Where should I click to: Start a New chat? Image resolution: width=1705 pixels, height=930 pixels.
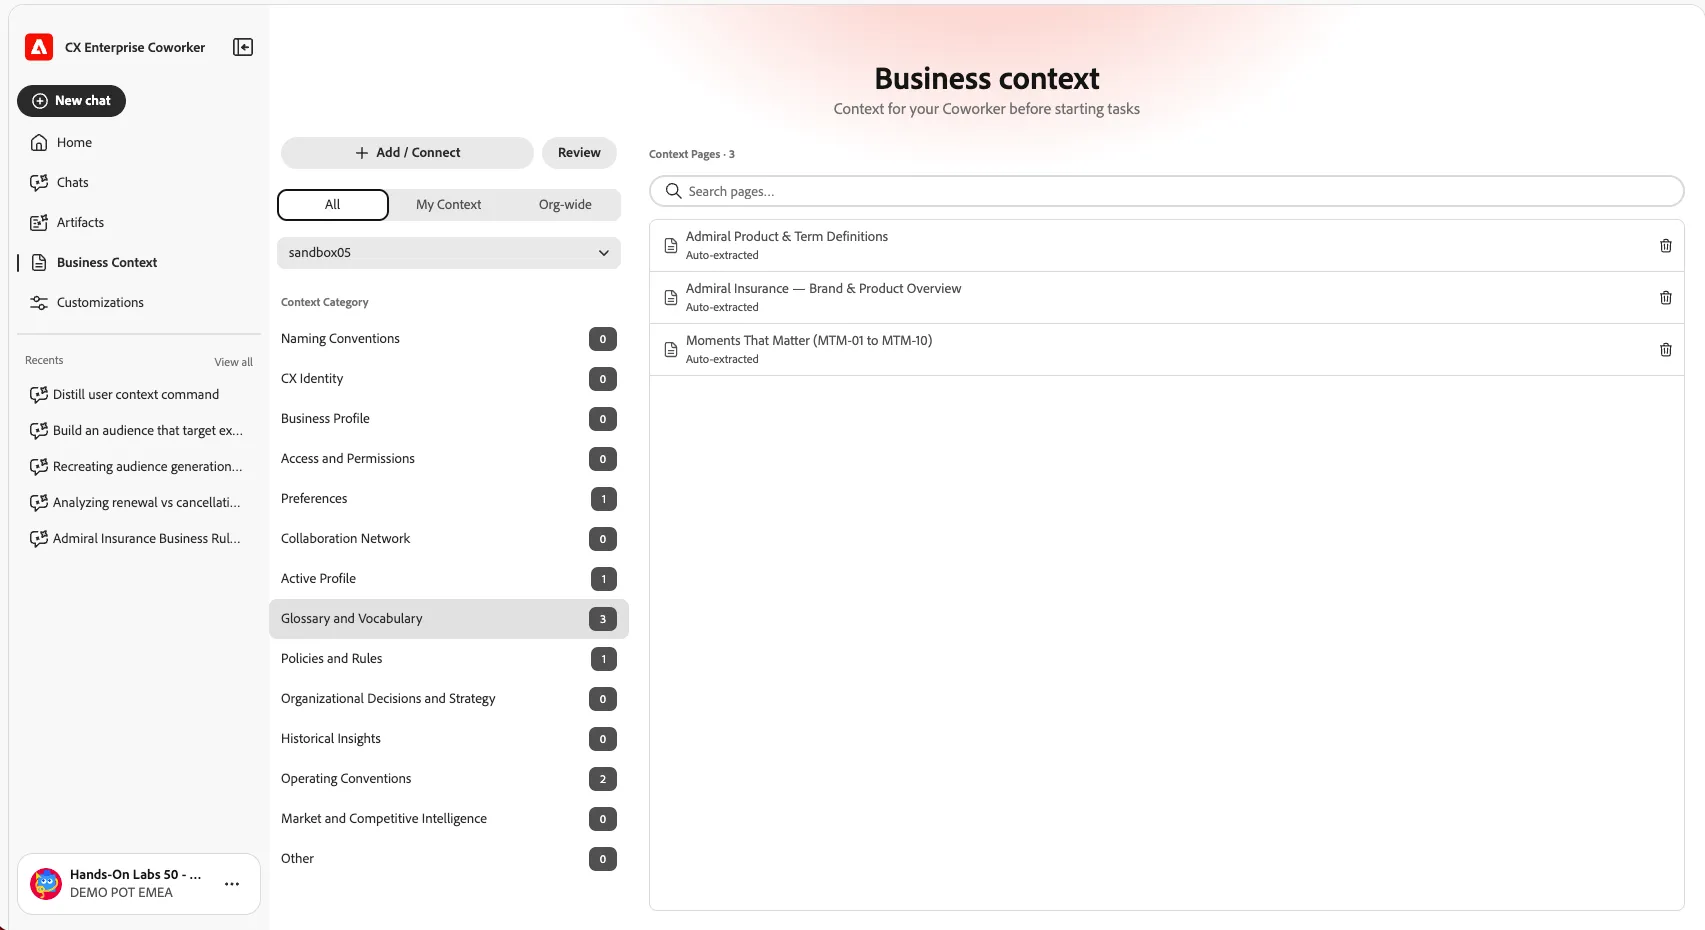[71, 101]
